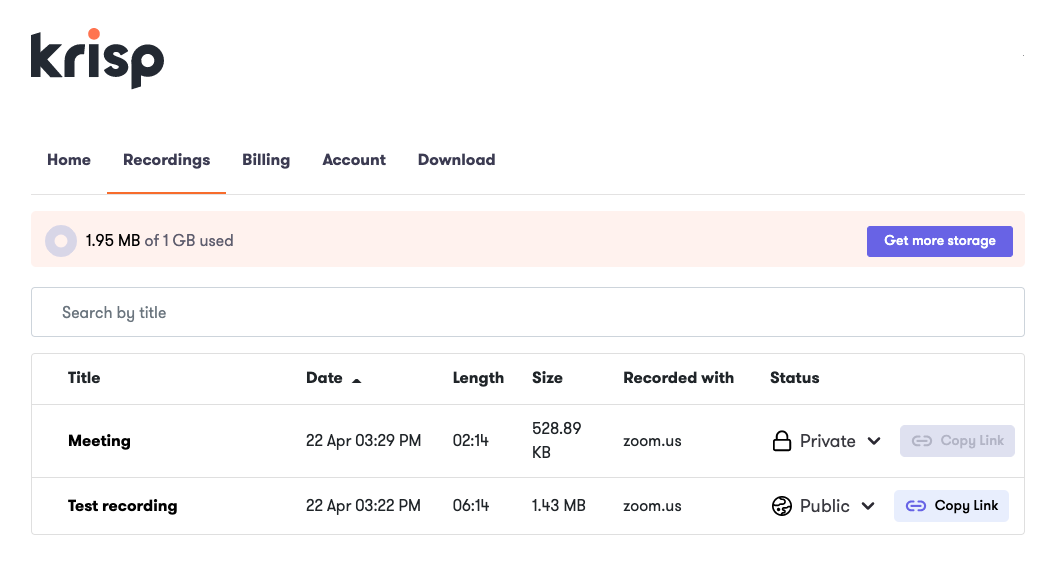The height and width of the screenshot is (567, 1059).
Task: Copy link for Test recording
Action: point(951,506)
